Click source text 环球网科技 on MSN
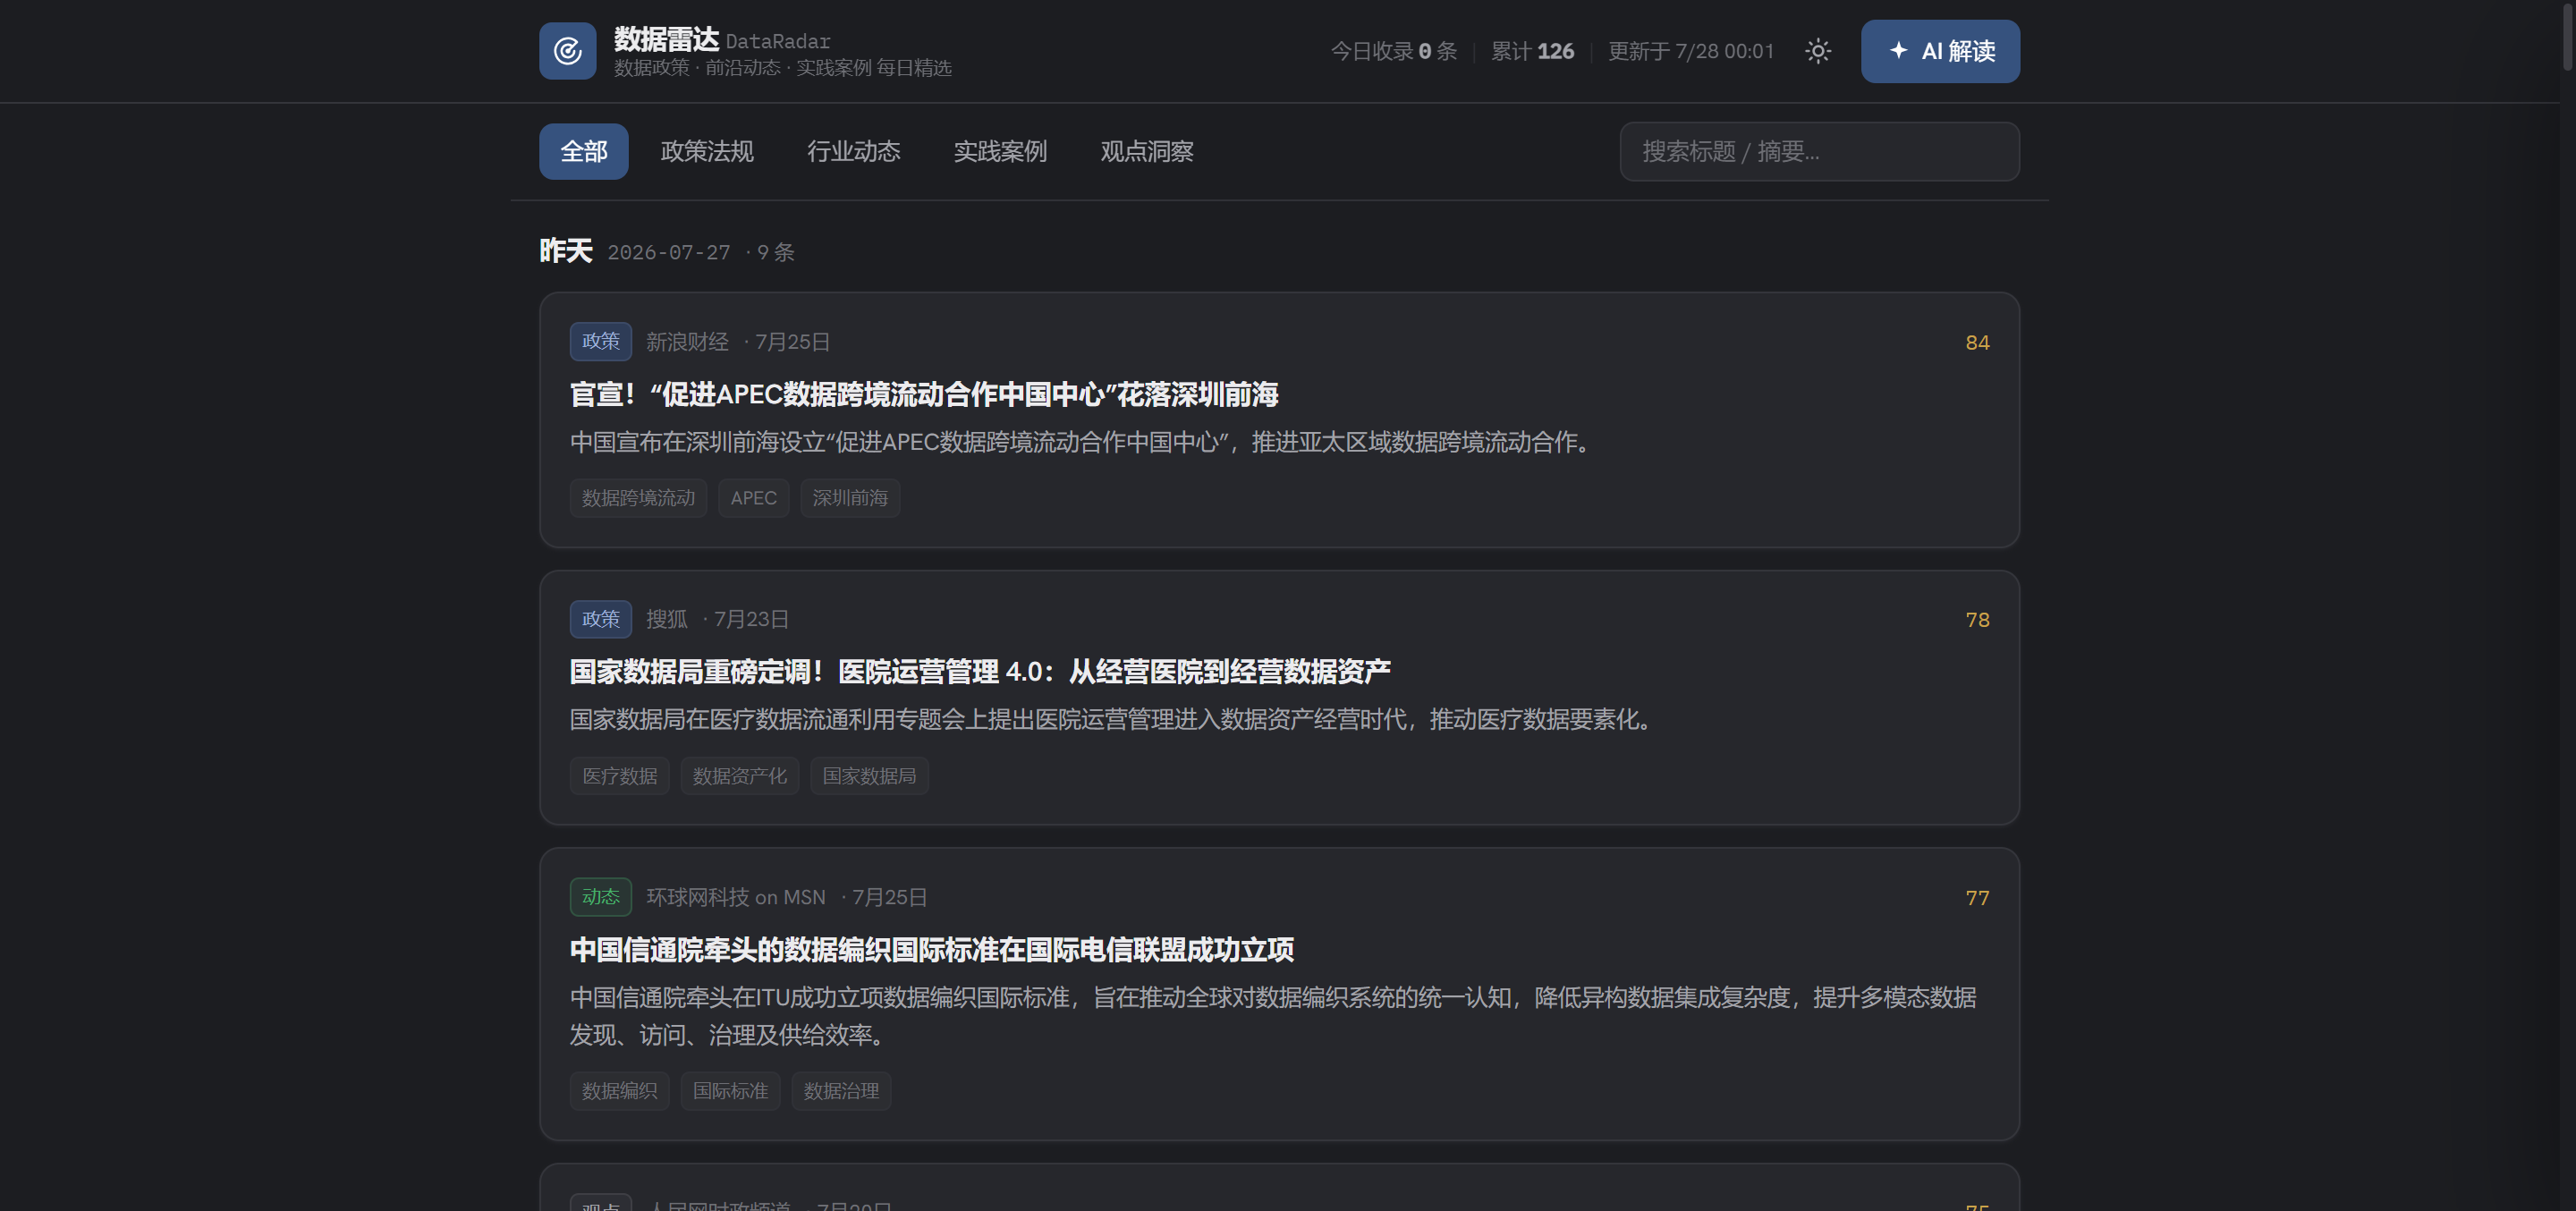 click(x=735, y=897)
